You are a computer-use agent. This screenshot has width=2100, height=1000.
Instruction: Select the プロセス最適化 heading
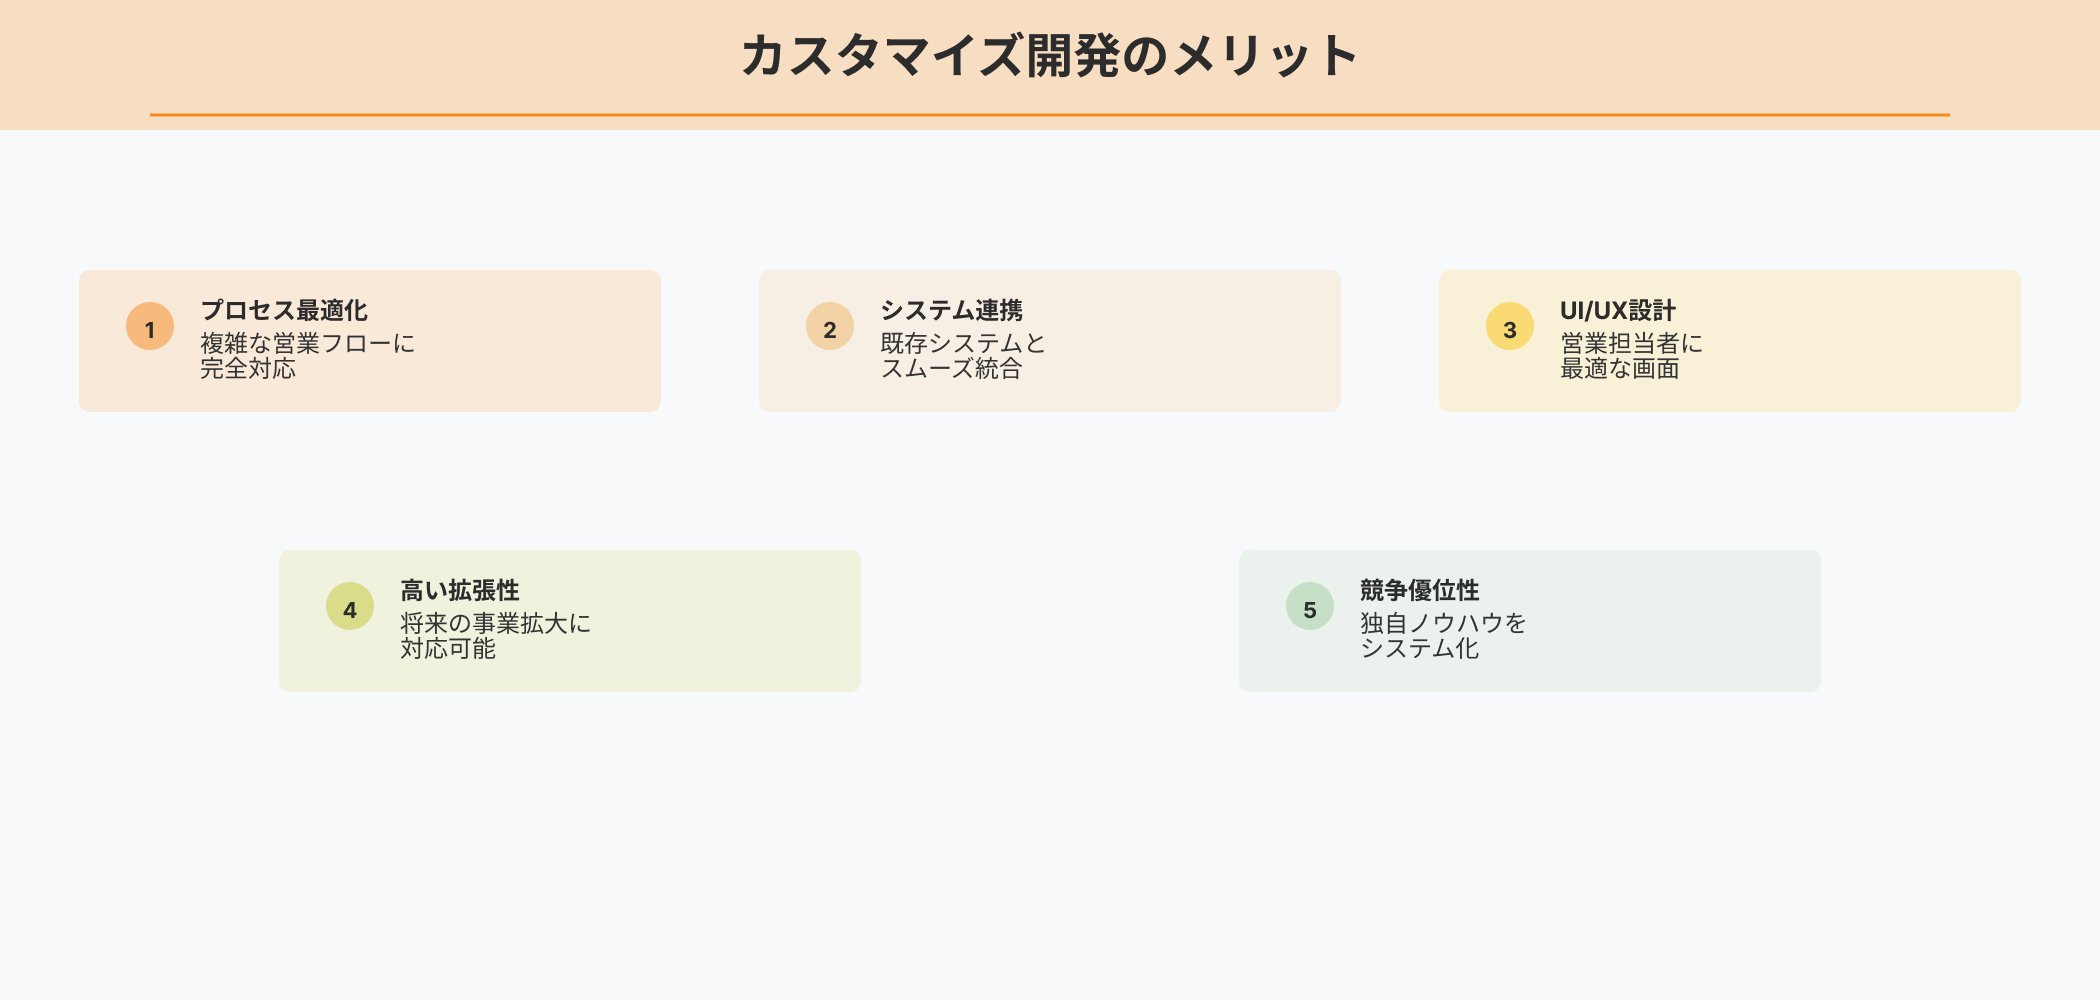284,310
